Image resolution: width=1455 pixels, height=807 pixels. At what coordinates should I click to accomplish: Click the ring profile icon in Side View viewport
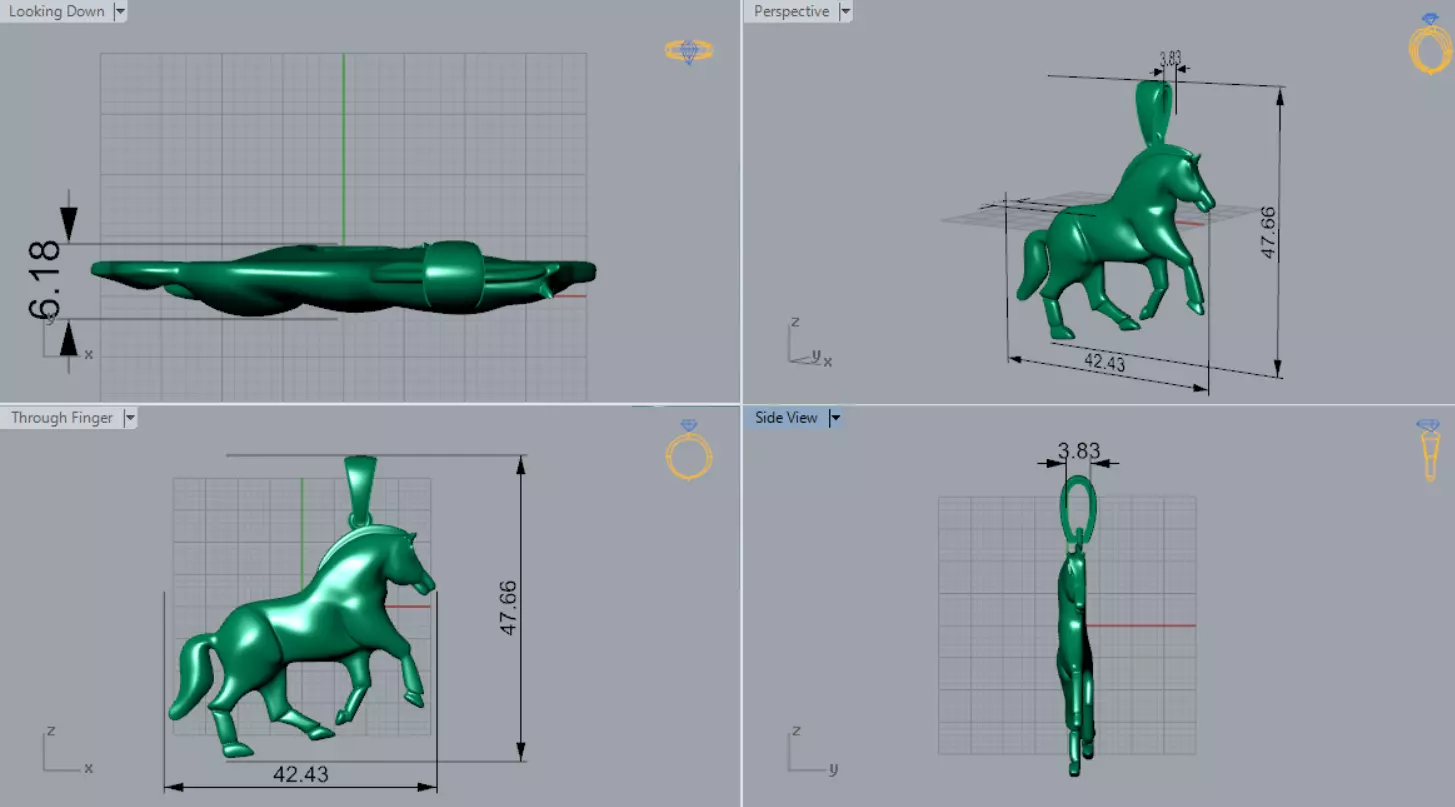[x=1428, y=450]
